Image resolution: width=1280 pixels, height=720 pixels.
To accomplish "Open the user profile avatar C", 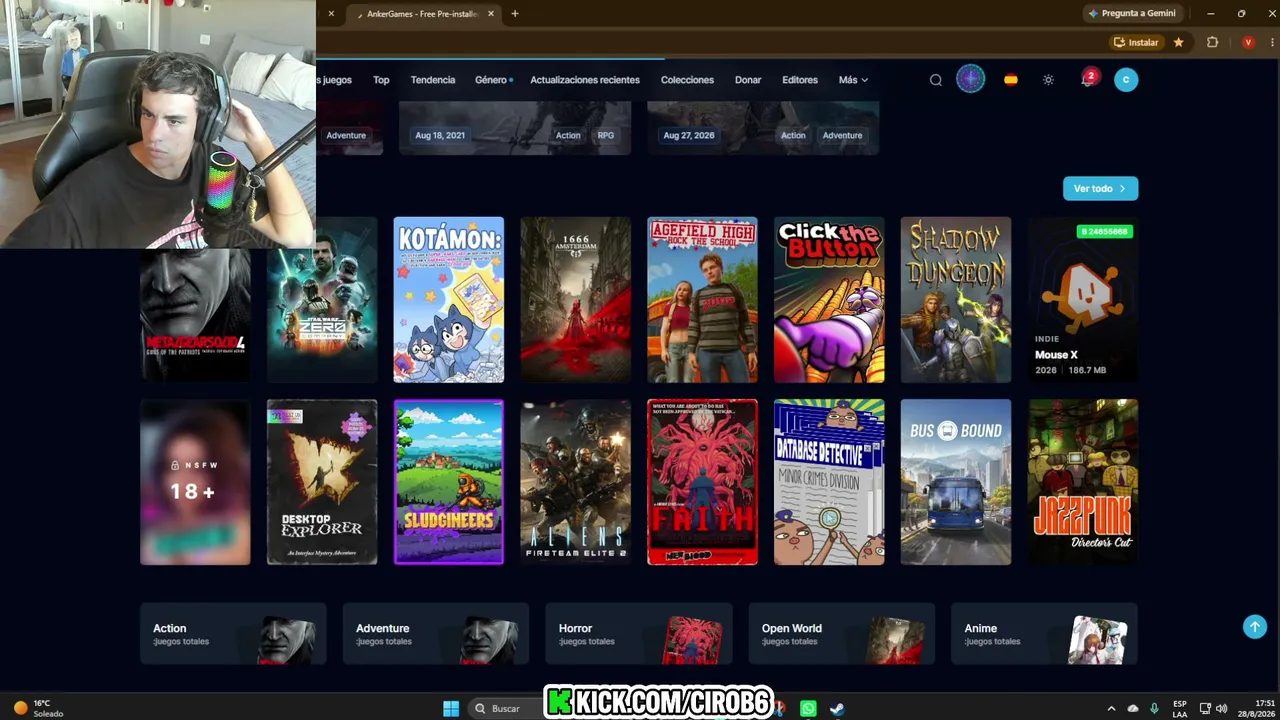I will point(1126,80).
